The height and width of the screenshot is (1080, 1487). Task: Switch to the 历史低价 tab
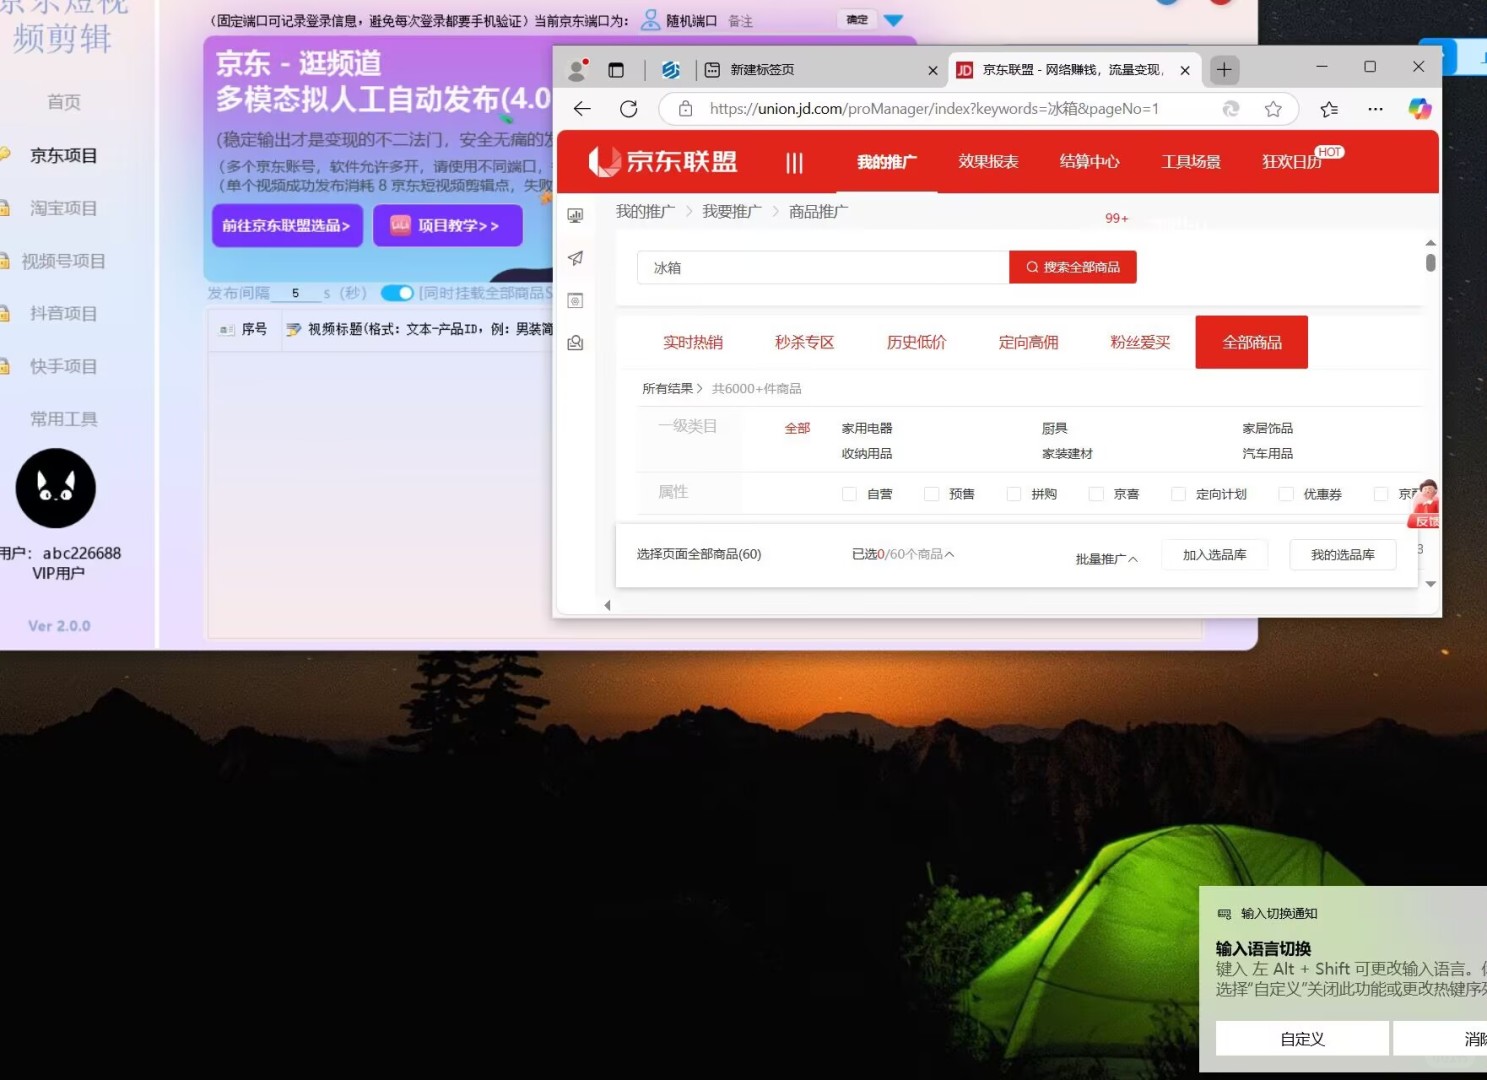pyautogui.click(x=917, y=342)
